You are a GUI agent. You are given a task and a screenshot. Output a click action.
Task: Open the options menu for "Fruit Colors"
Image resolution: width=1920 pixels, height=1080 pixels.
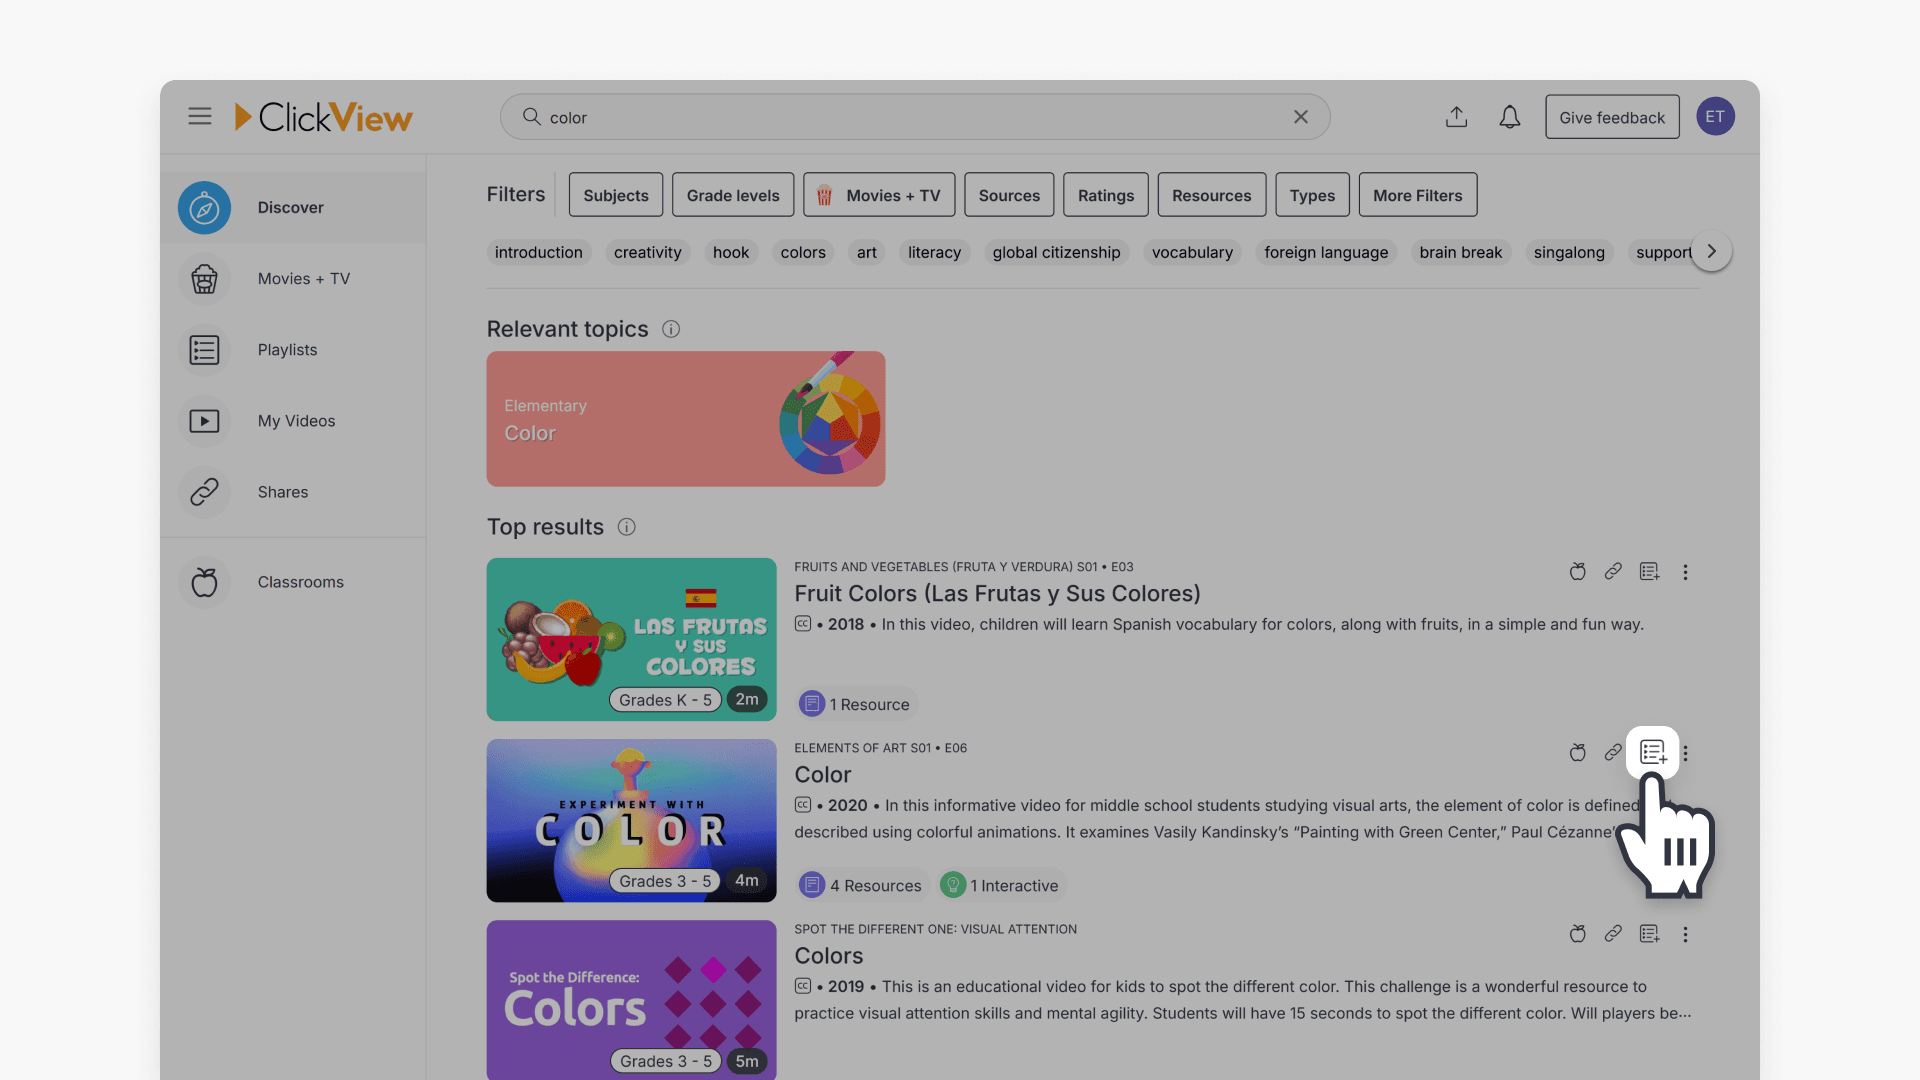click(1686, 571)
